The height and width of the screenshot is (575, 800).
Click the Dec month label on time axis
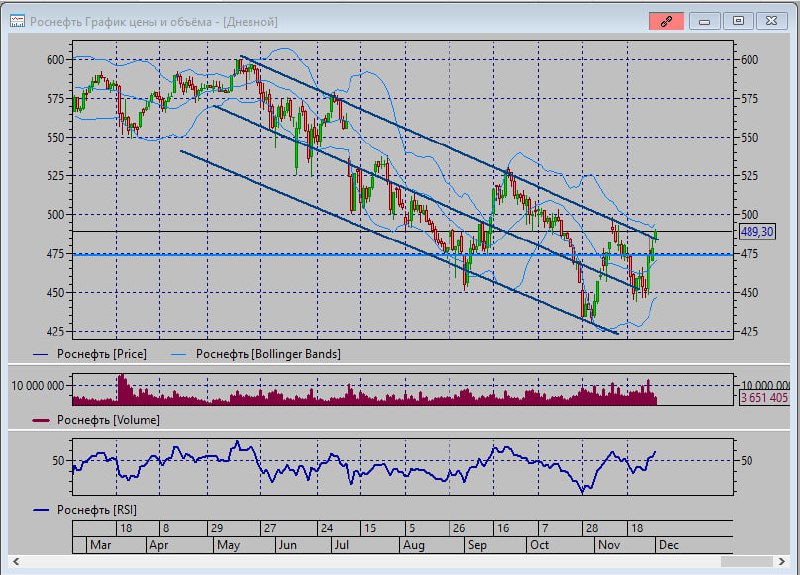click(668, 545)
